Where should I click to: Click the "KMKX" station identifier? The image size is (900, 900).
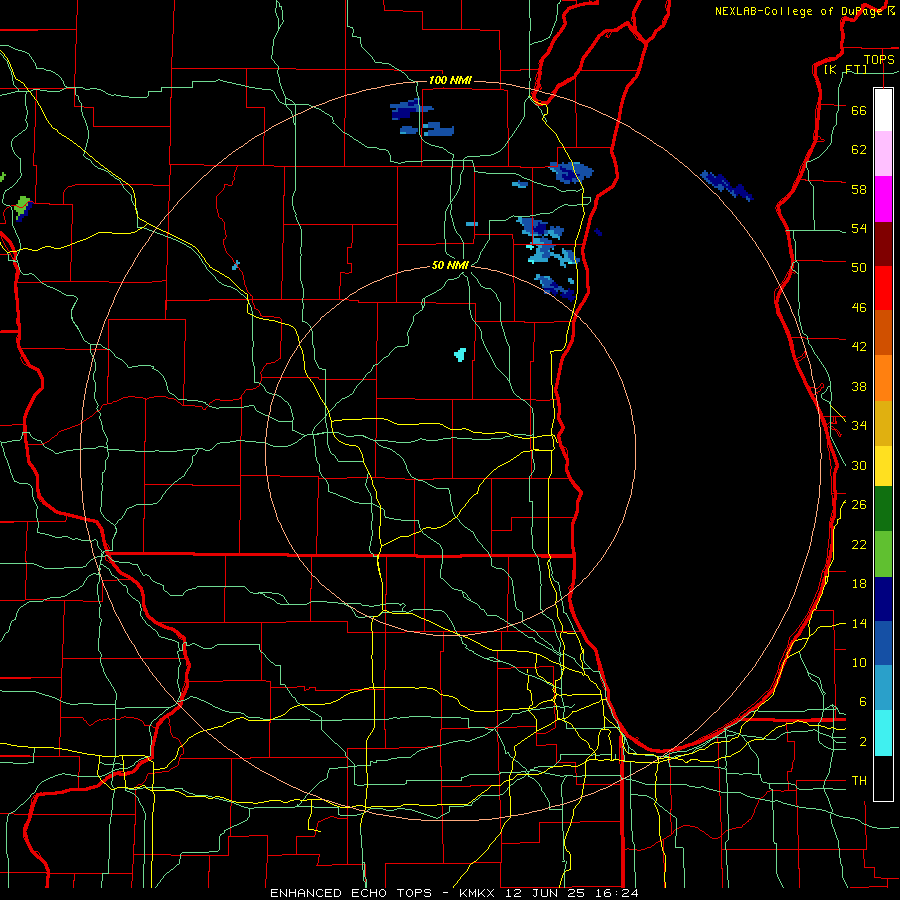tap(479, 893)
